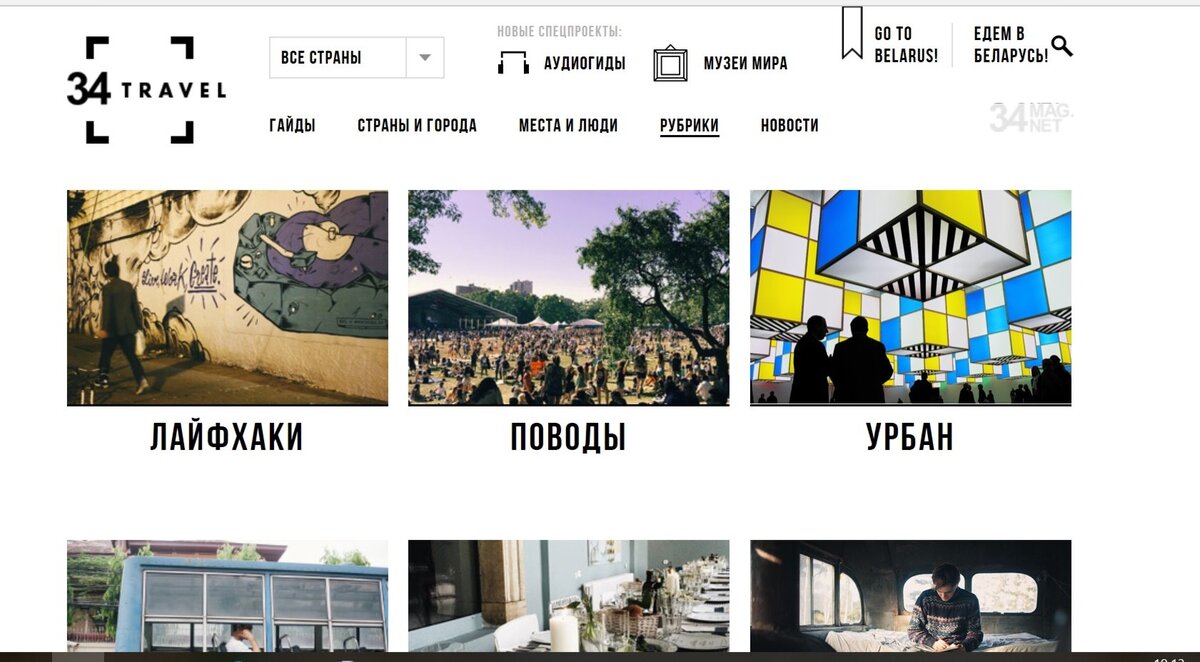Open the Все страны country selector
Screen dimensions: 1200x662
click(x=357, y=58)
